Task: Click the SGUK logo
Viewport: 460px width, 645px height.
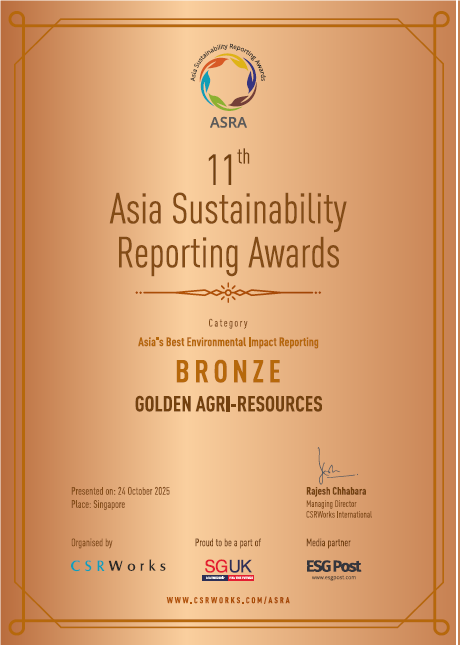Action: click(228, 570)
